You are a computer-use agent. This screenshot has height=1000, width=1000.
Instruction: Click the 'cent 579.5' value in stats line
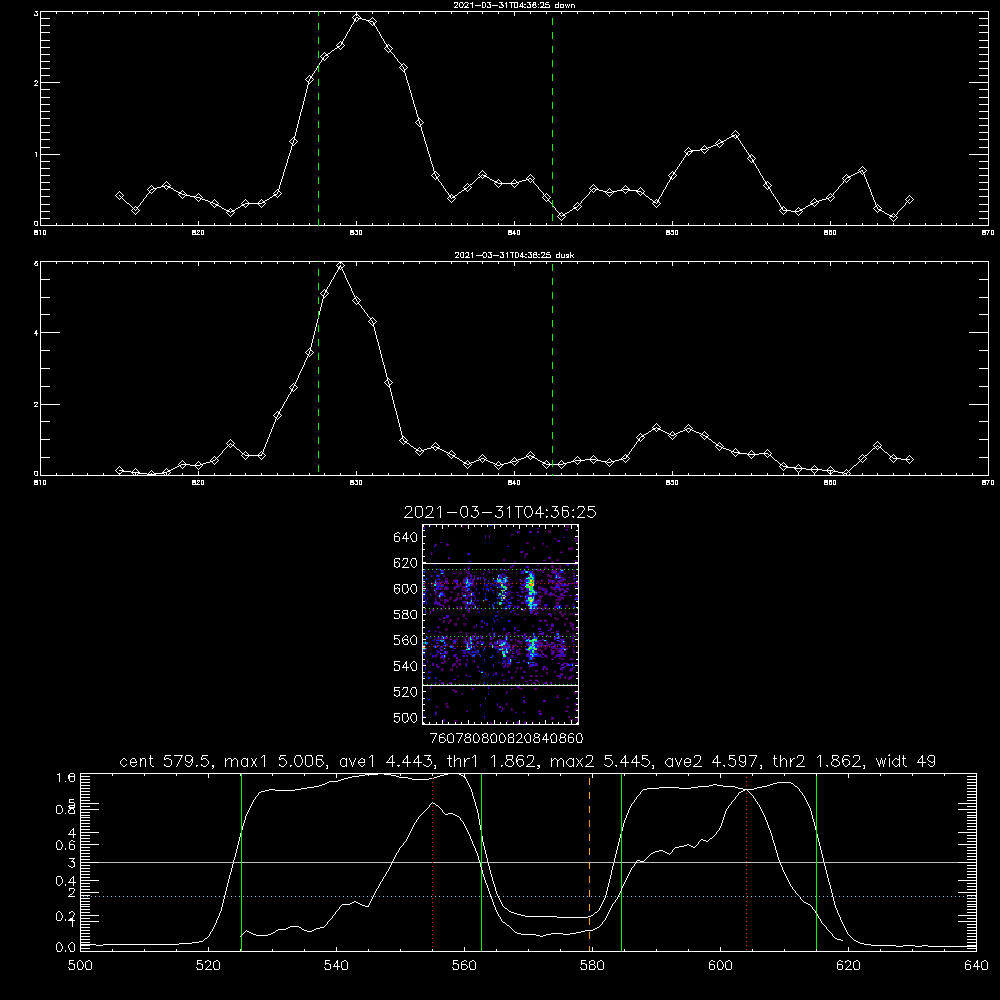coord(165,761)
